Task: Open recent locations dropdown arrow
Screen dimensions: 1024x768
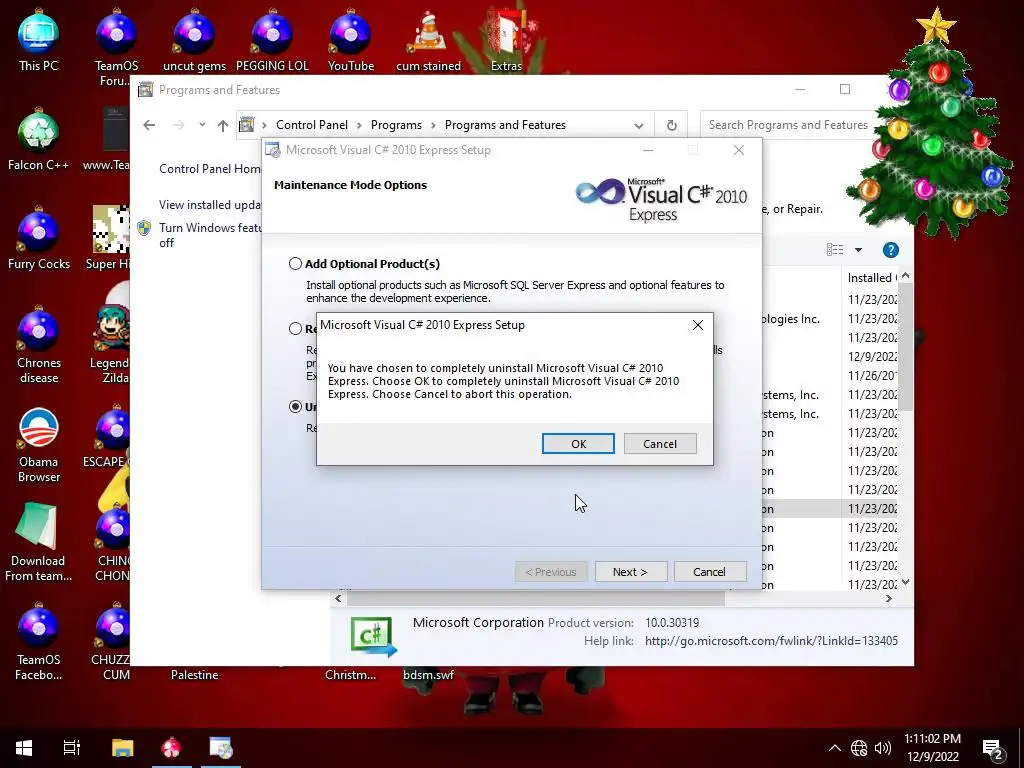Action: coord(202,125)
